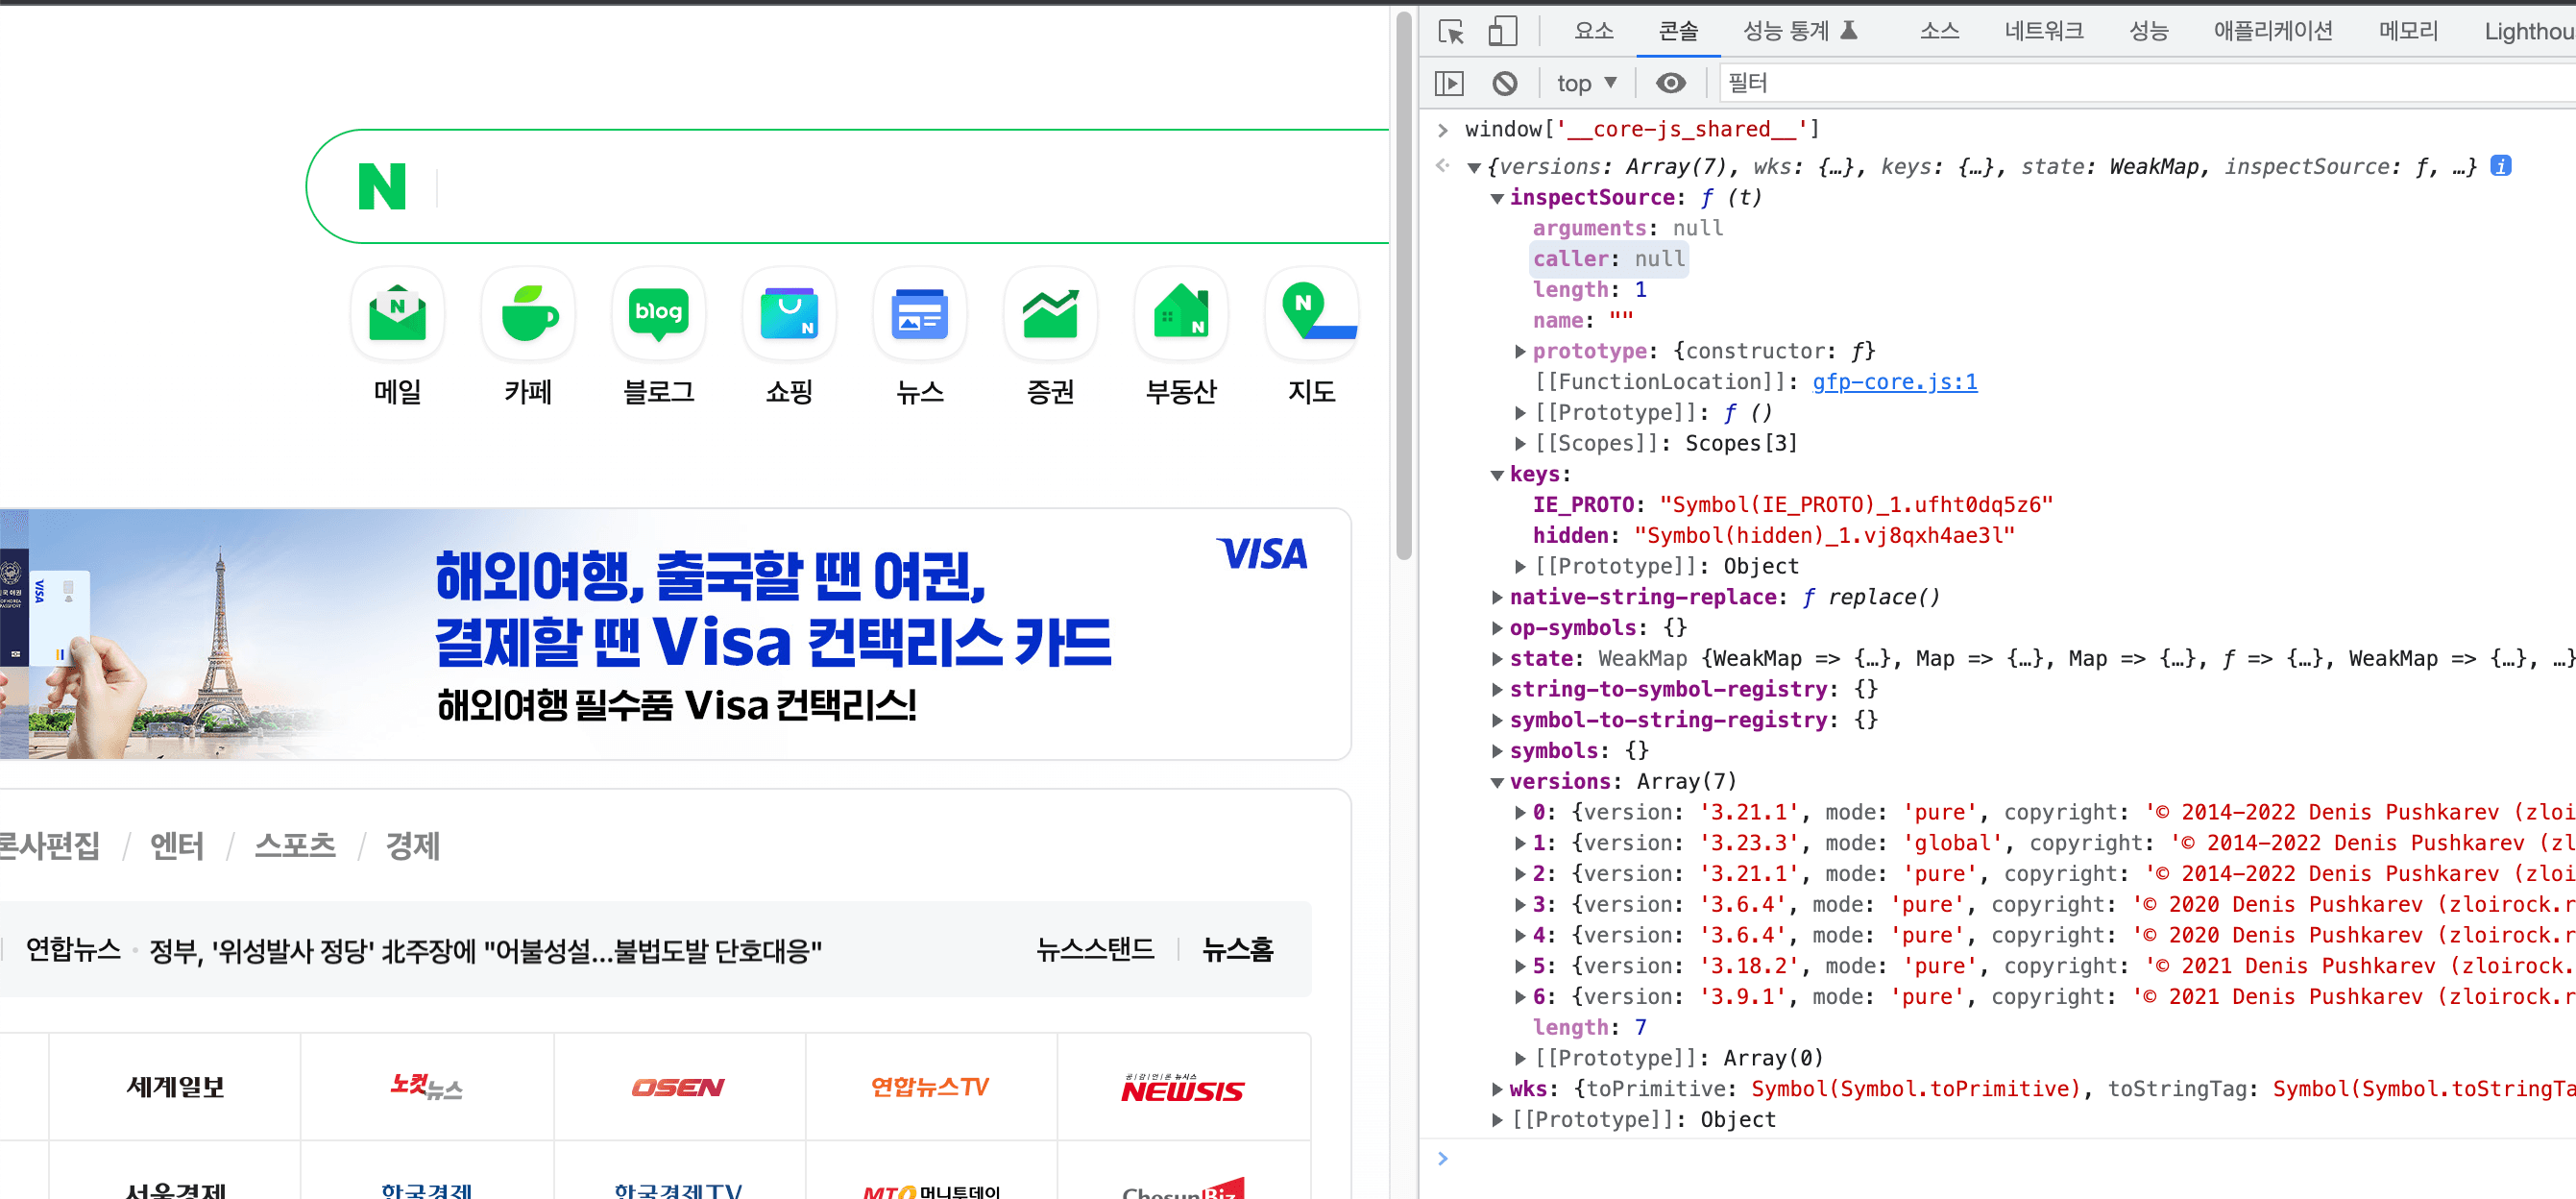
Task: Open 증권 via the stock chart icon
Action: pos(1049,314)
